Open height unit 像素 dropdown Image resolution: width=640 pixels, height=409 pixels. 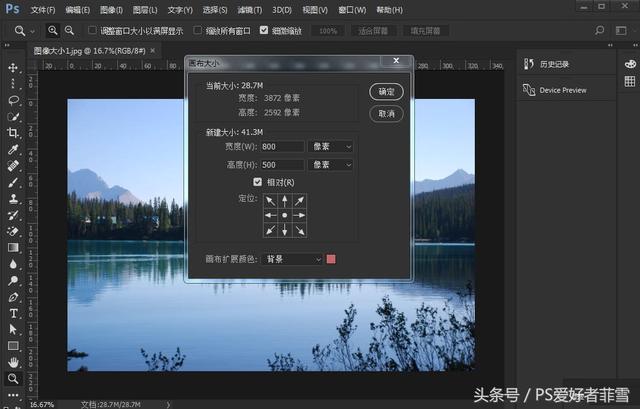click(x=330, y=165)
